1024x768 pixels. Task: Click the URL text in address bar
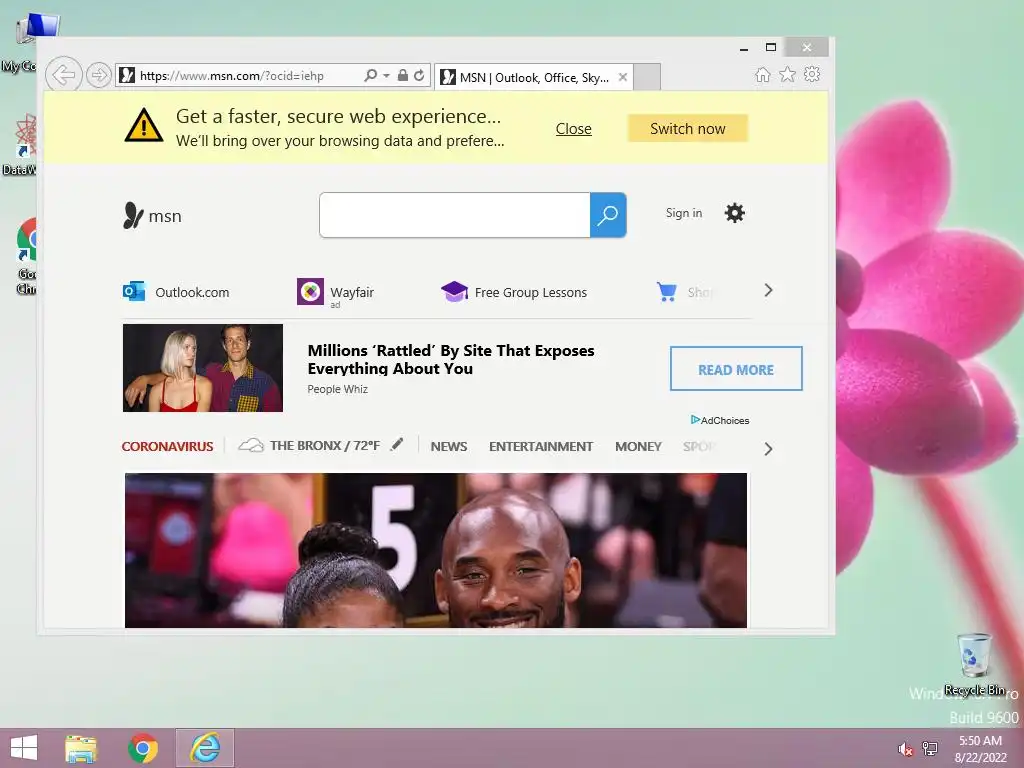(x=232, y=76)
